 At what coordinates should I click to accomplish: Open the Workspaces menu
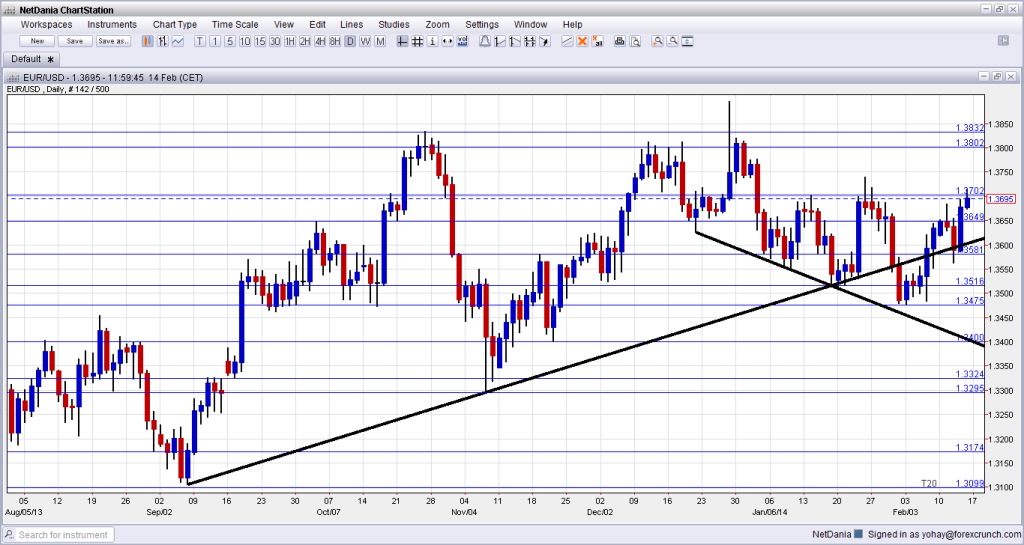[x=46, y=24]
